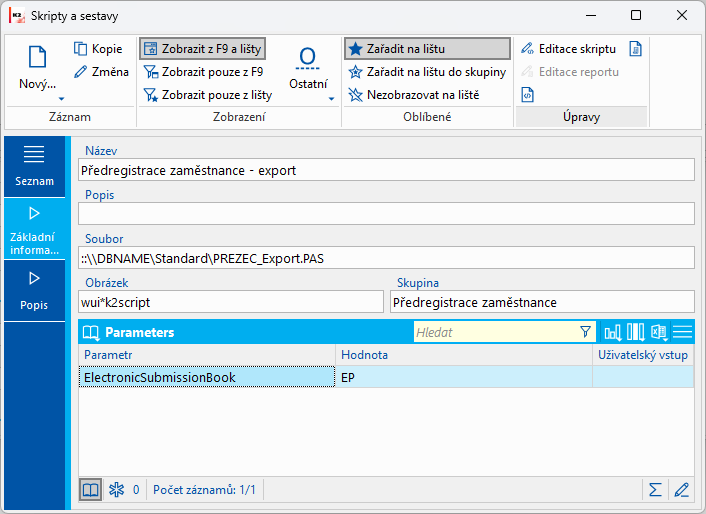
Task: Click the columns setup icon in Parameters header
Action: click(636, 333)
